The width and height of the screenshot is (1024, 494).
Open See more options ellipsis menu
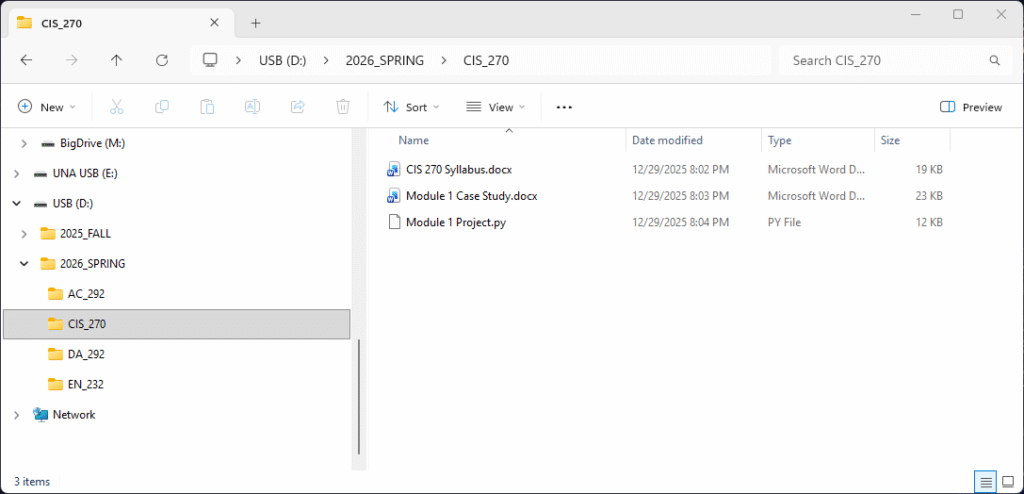coord(564,107)
